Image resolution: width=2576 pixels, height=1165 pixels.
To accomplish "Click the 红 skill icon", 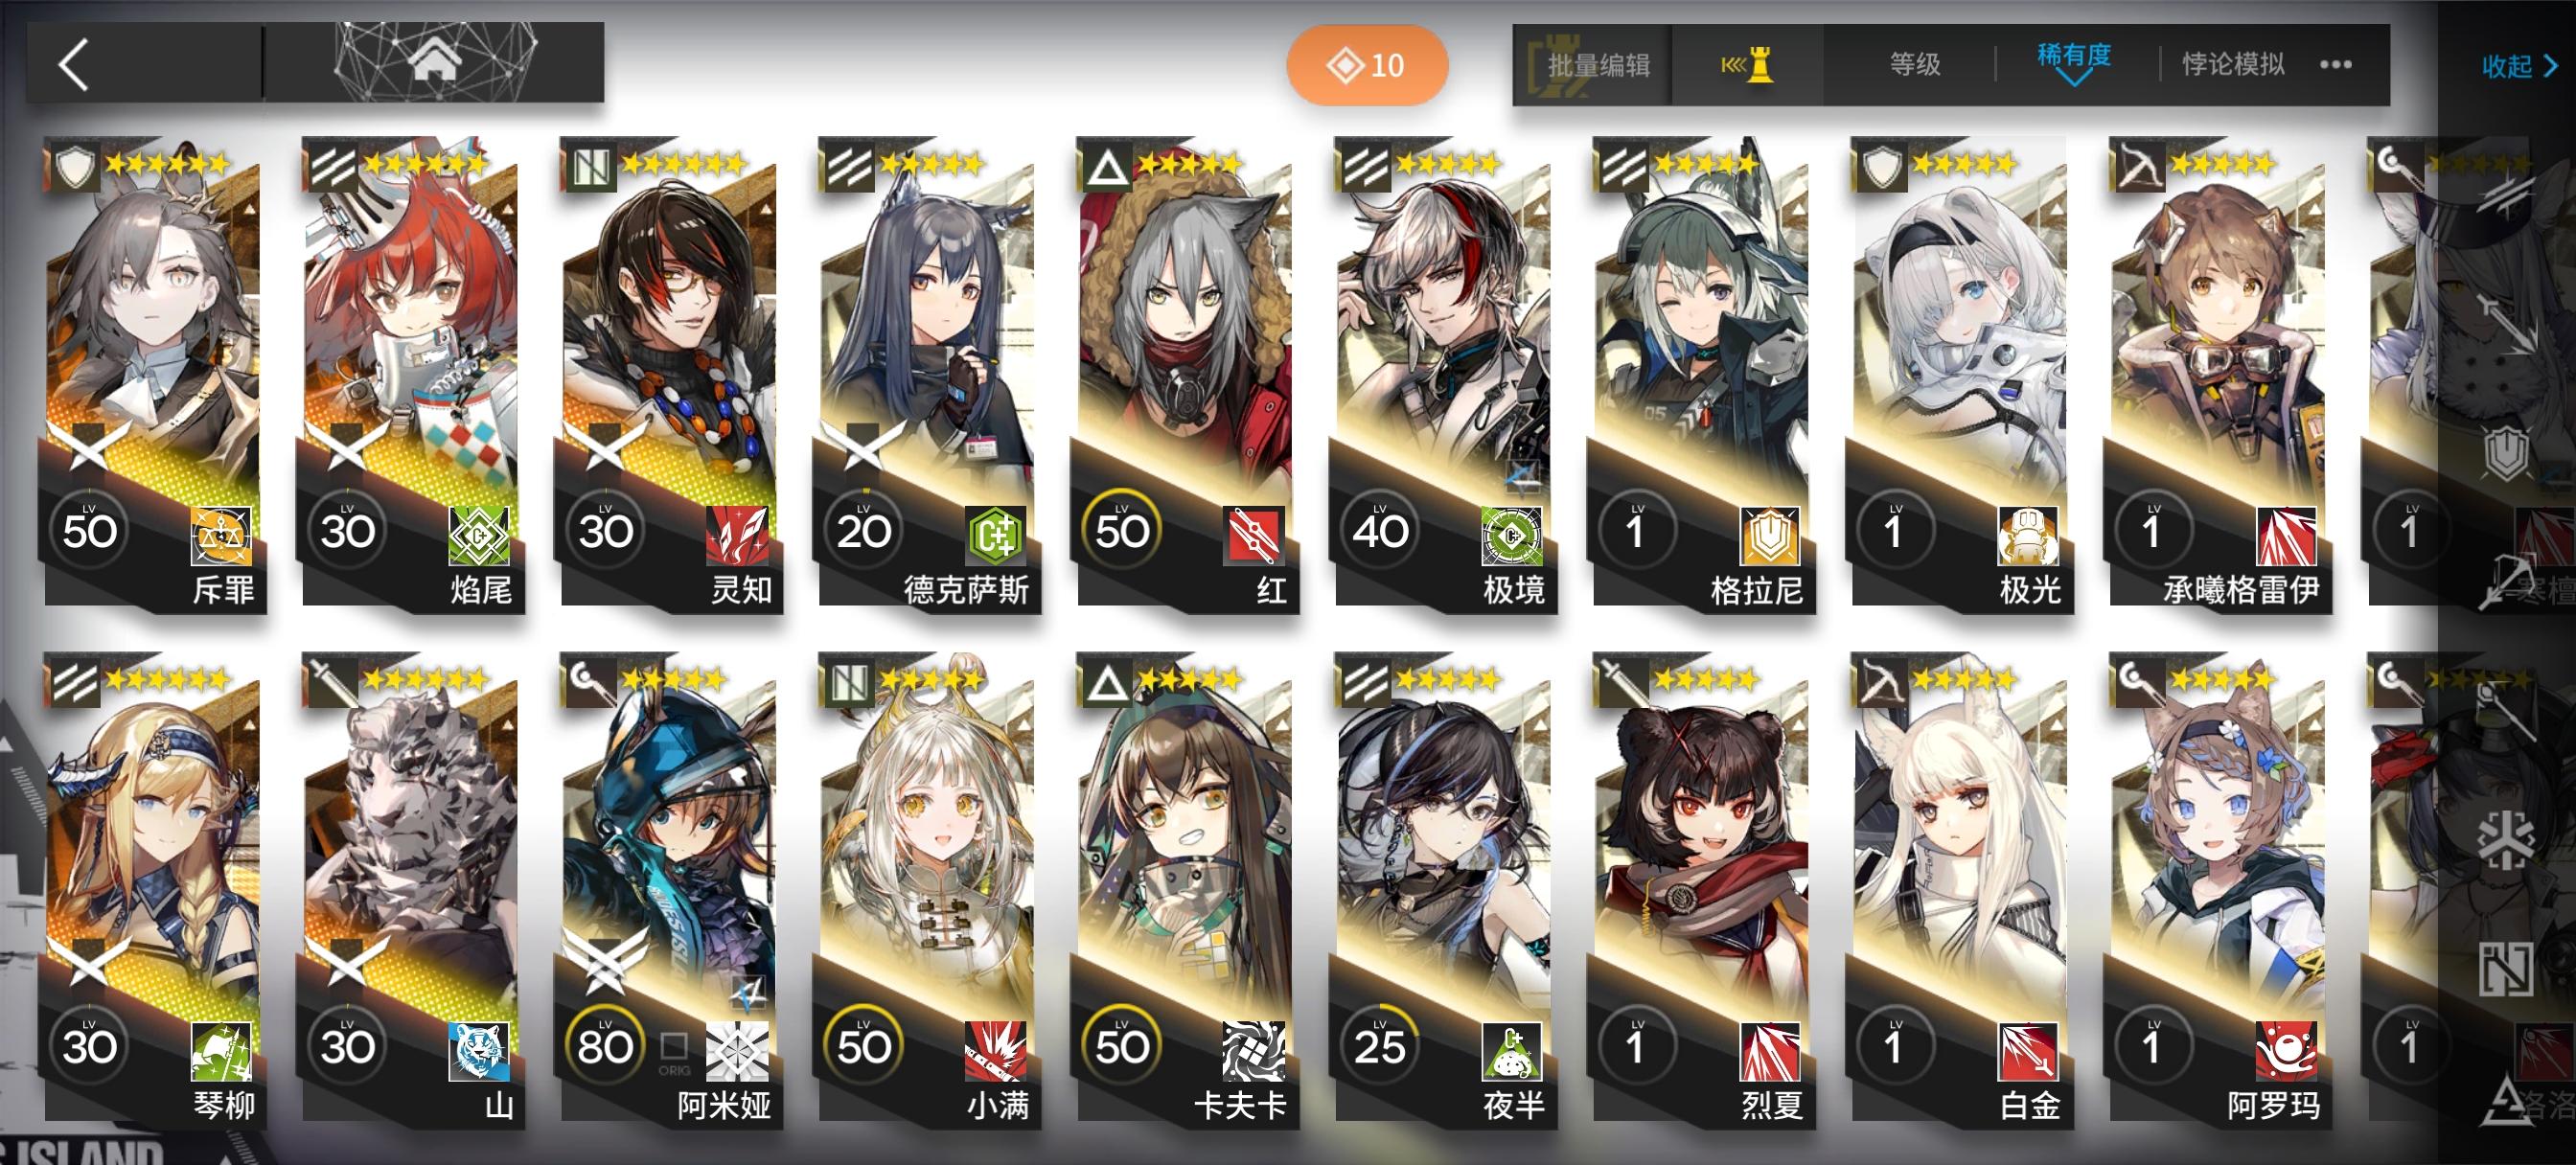I will (1254, 536).
